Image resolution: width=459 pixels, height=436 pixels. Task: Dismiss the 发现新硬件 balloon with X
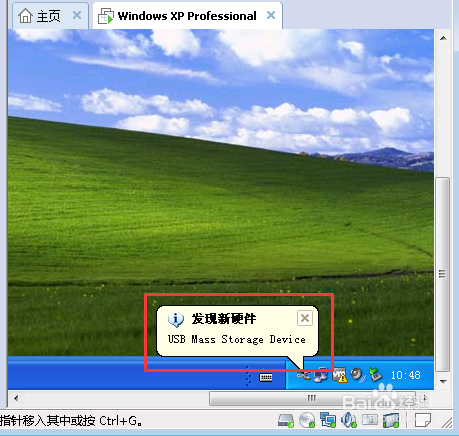pyautogui.click(x=305, y=318)
